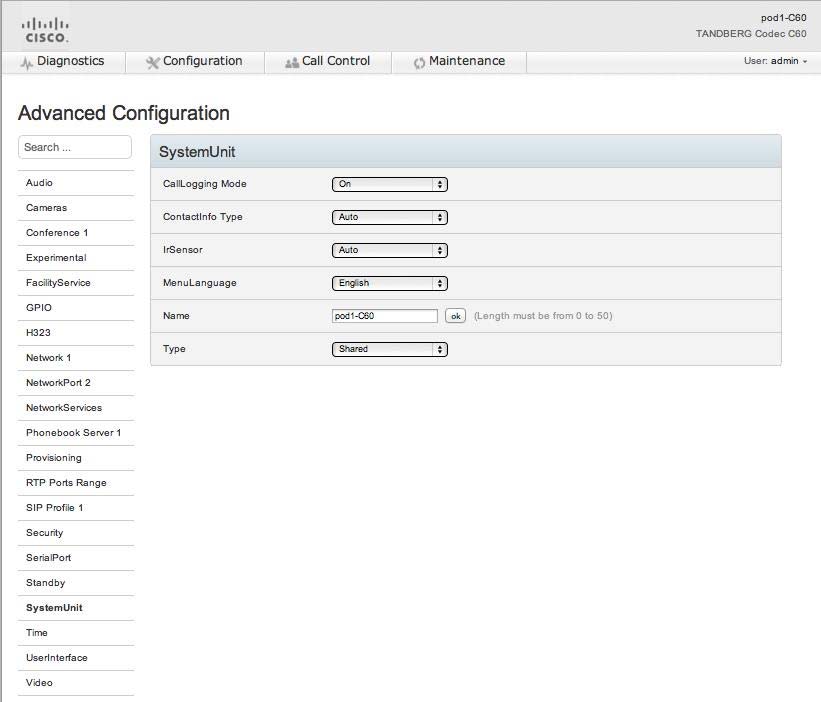Select UserInterface in the sidebar
Image resolution: width=821 pixels, height=702 pixels.
(76, 658)
